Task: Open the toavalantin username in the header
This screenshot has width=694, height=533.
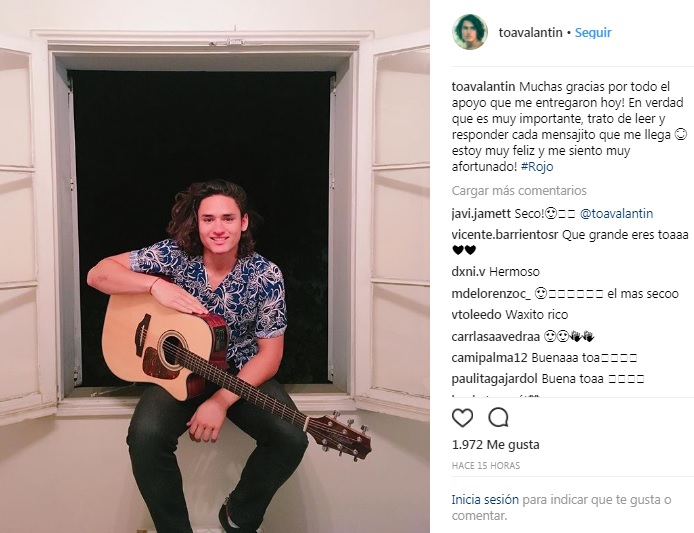Action: coord(530,33)
